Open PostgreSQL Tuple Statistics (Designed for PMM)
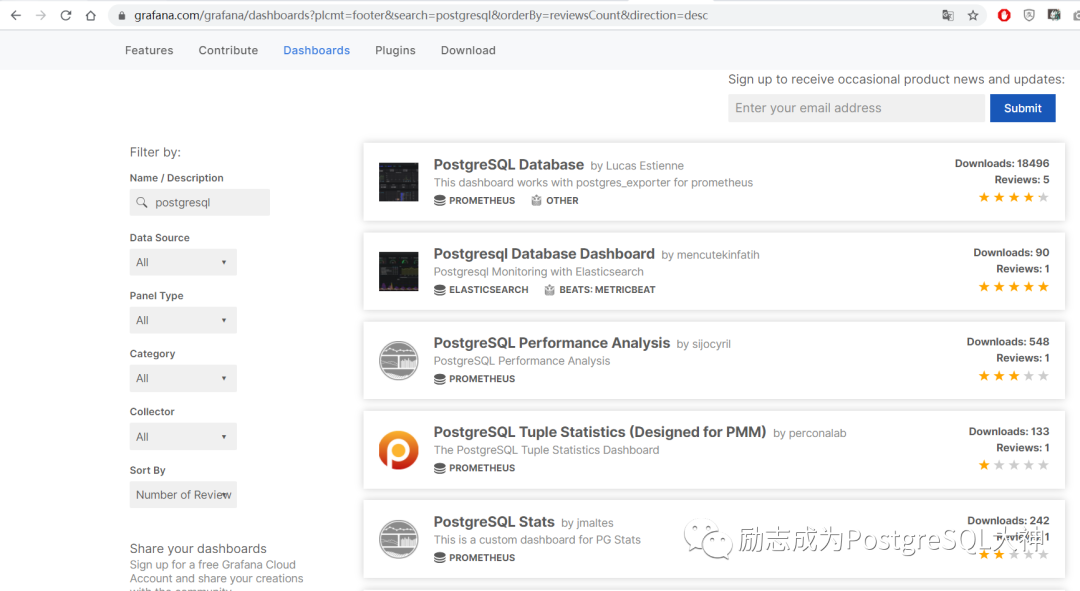The width and height of the screenshot is (1080, 591). point(600,432)
